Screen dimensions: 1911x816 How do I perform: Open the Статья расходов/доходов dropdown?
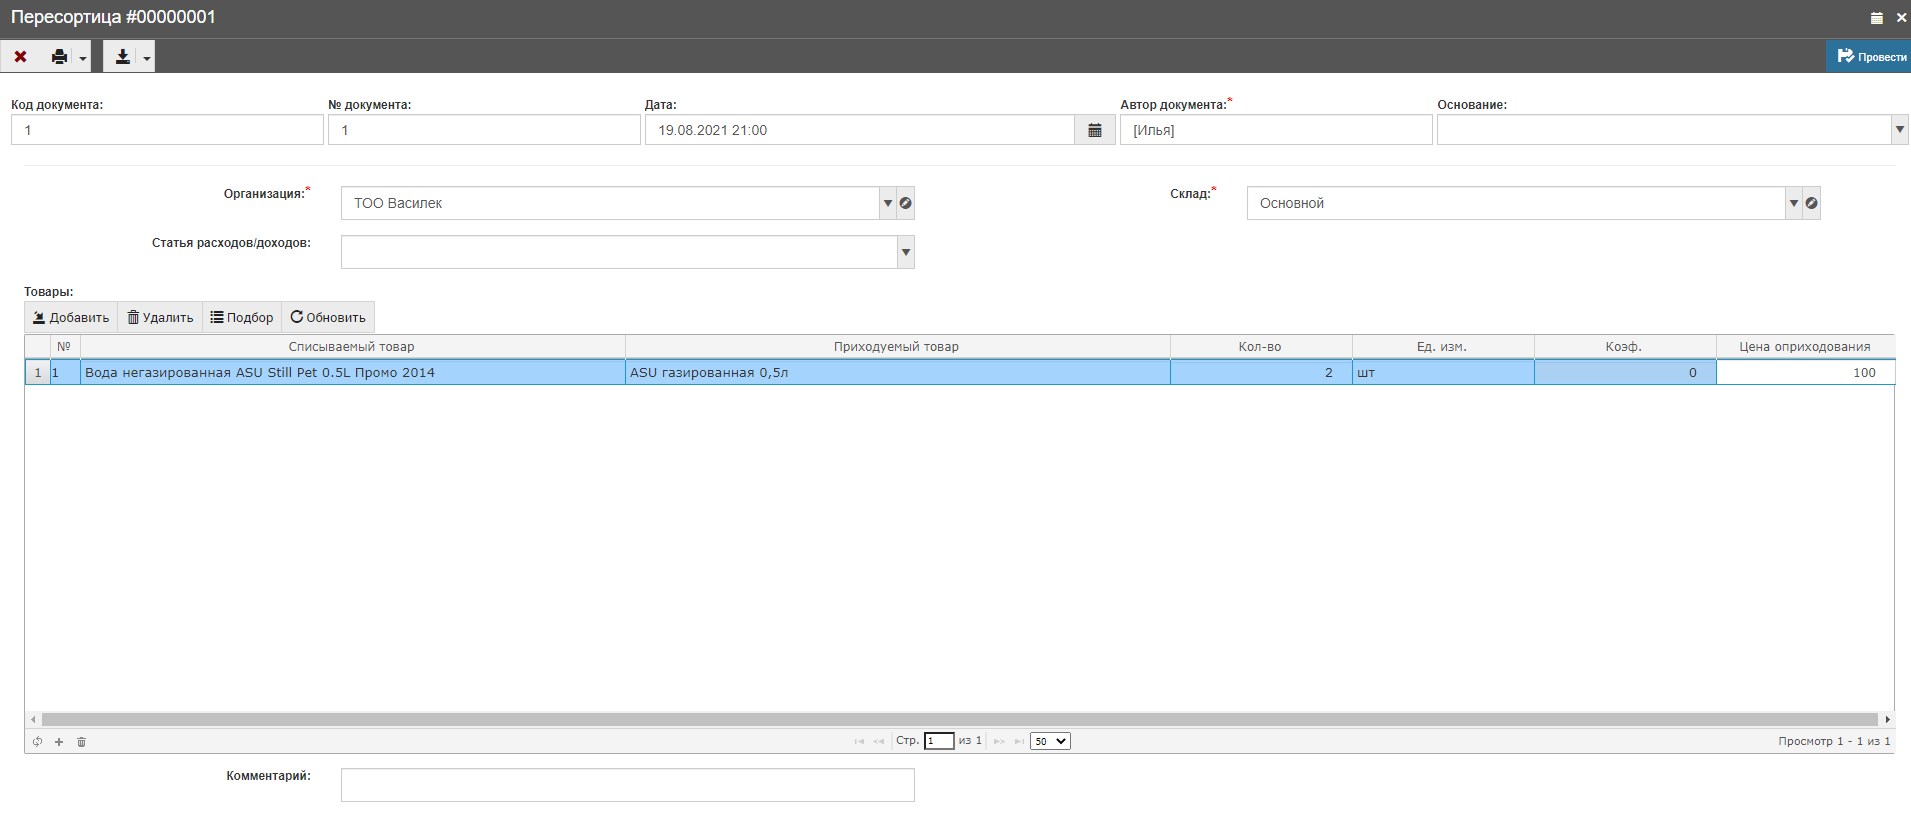(x=905, y=252)
